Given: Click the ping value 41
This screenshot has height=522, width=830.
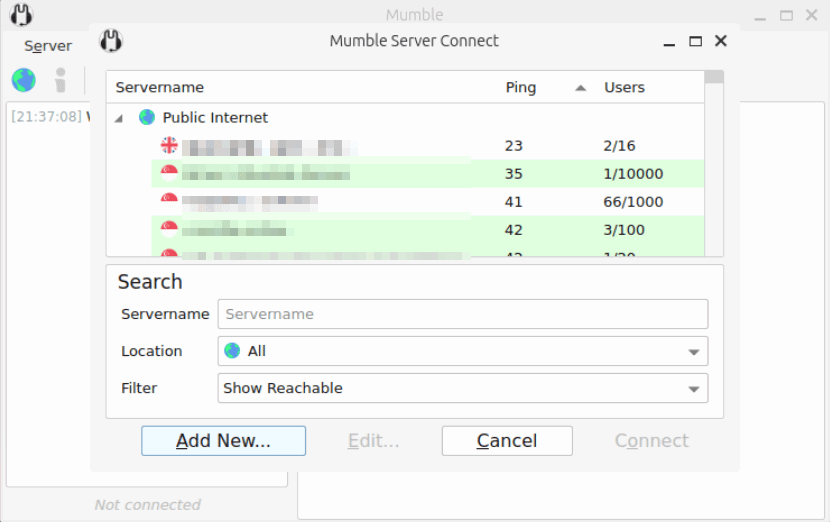Looking at the screenshot, I should pyautogui.click(x=513, y=202).
